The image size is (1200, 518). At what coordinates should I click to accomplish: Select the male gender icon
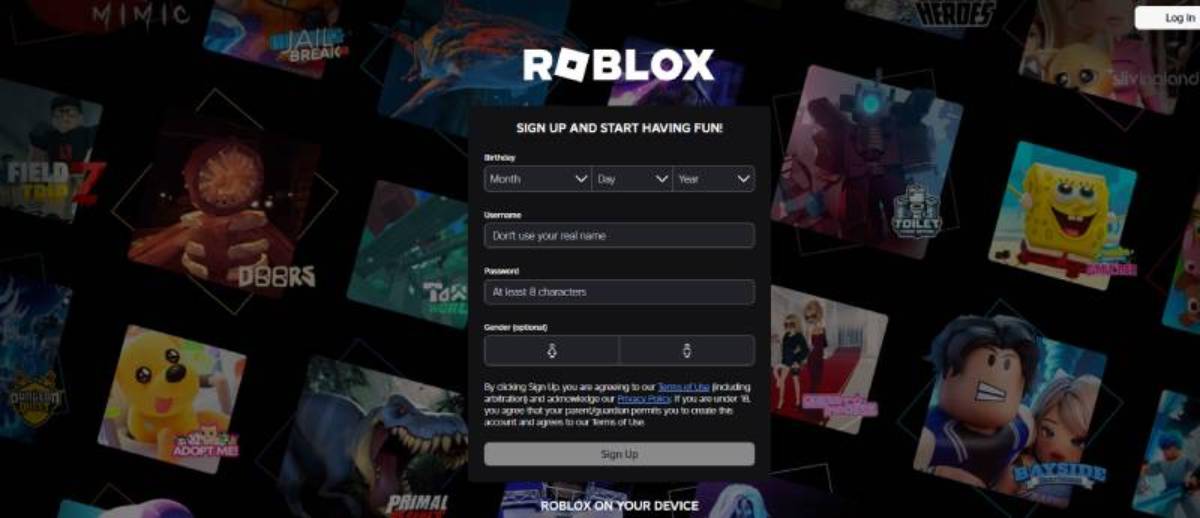(x=687, y=350)
